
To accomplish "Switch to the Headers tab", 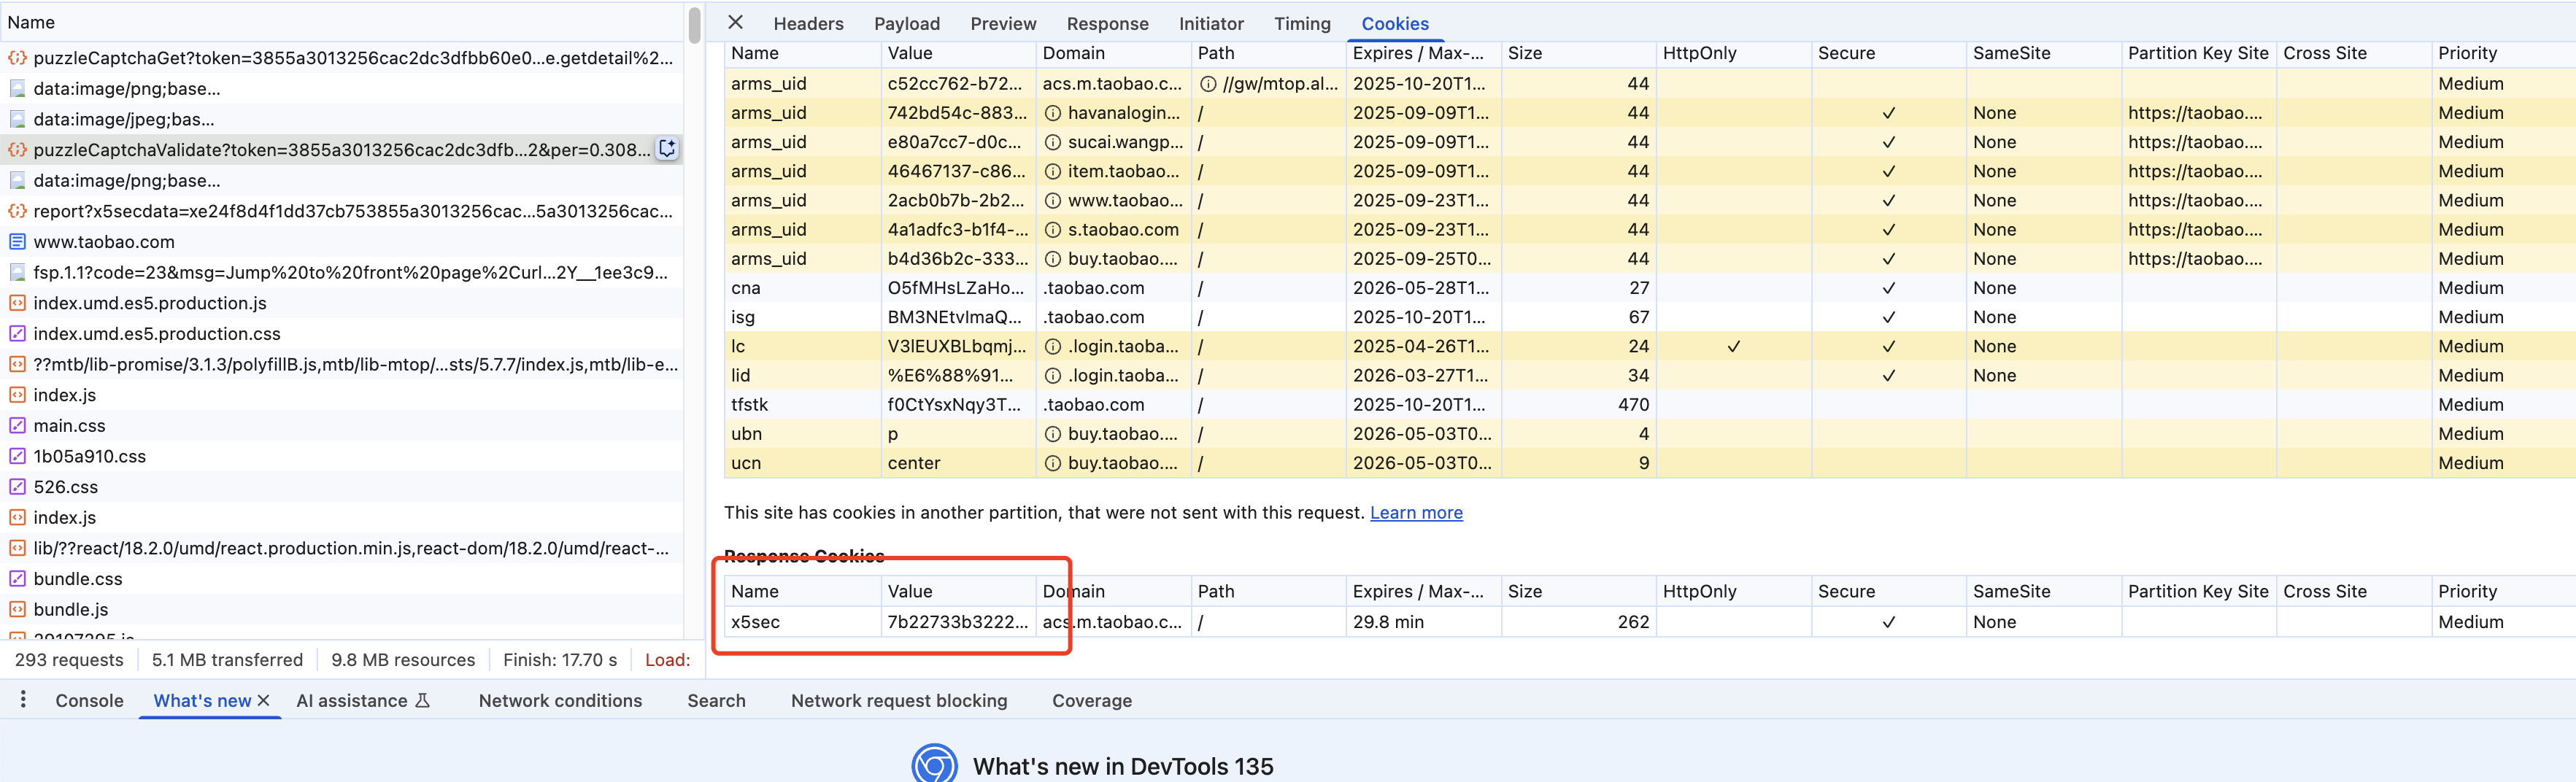I will point(808,23).
